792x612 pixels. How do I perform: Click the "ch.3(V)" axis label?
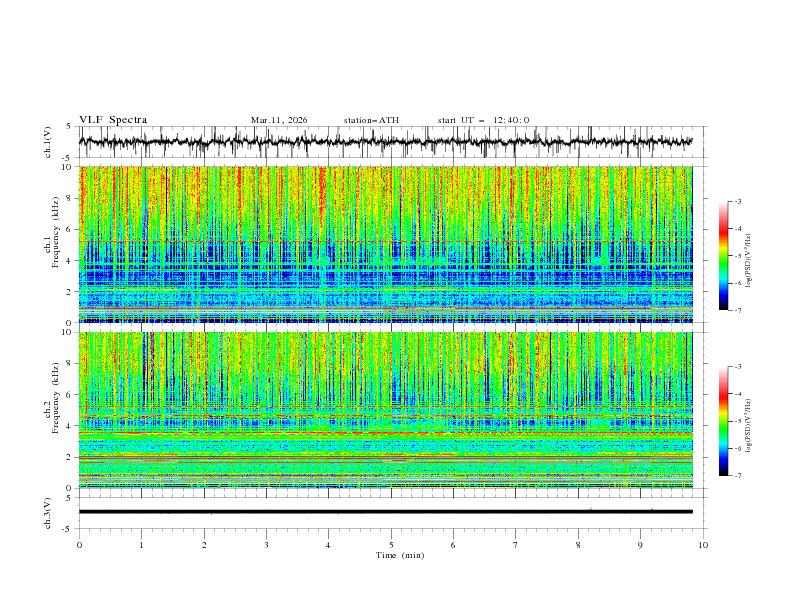48,513
